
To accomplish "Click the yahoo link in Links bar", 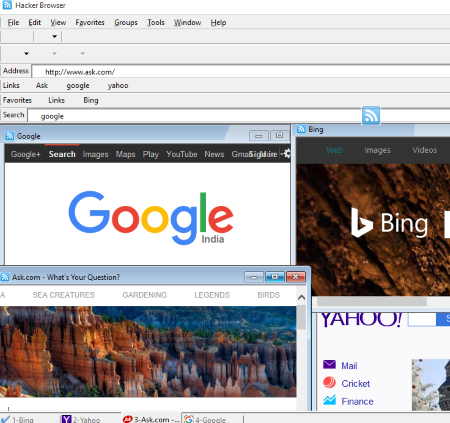I will (118, 85).
